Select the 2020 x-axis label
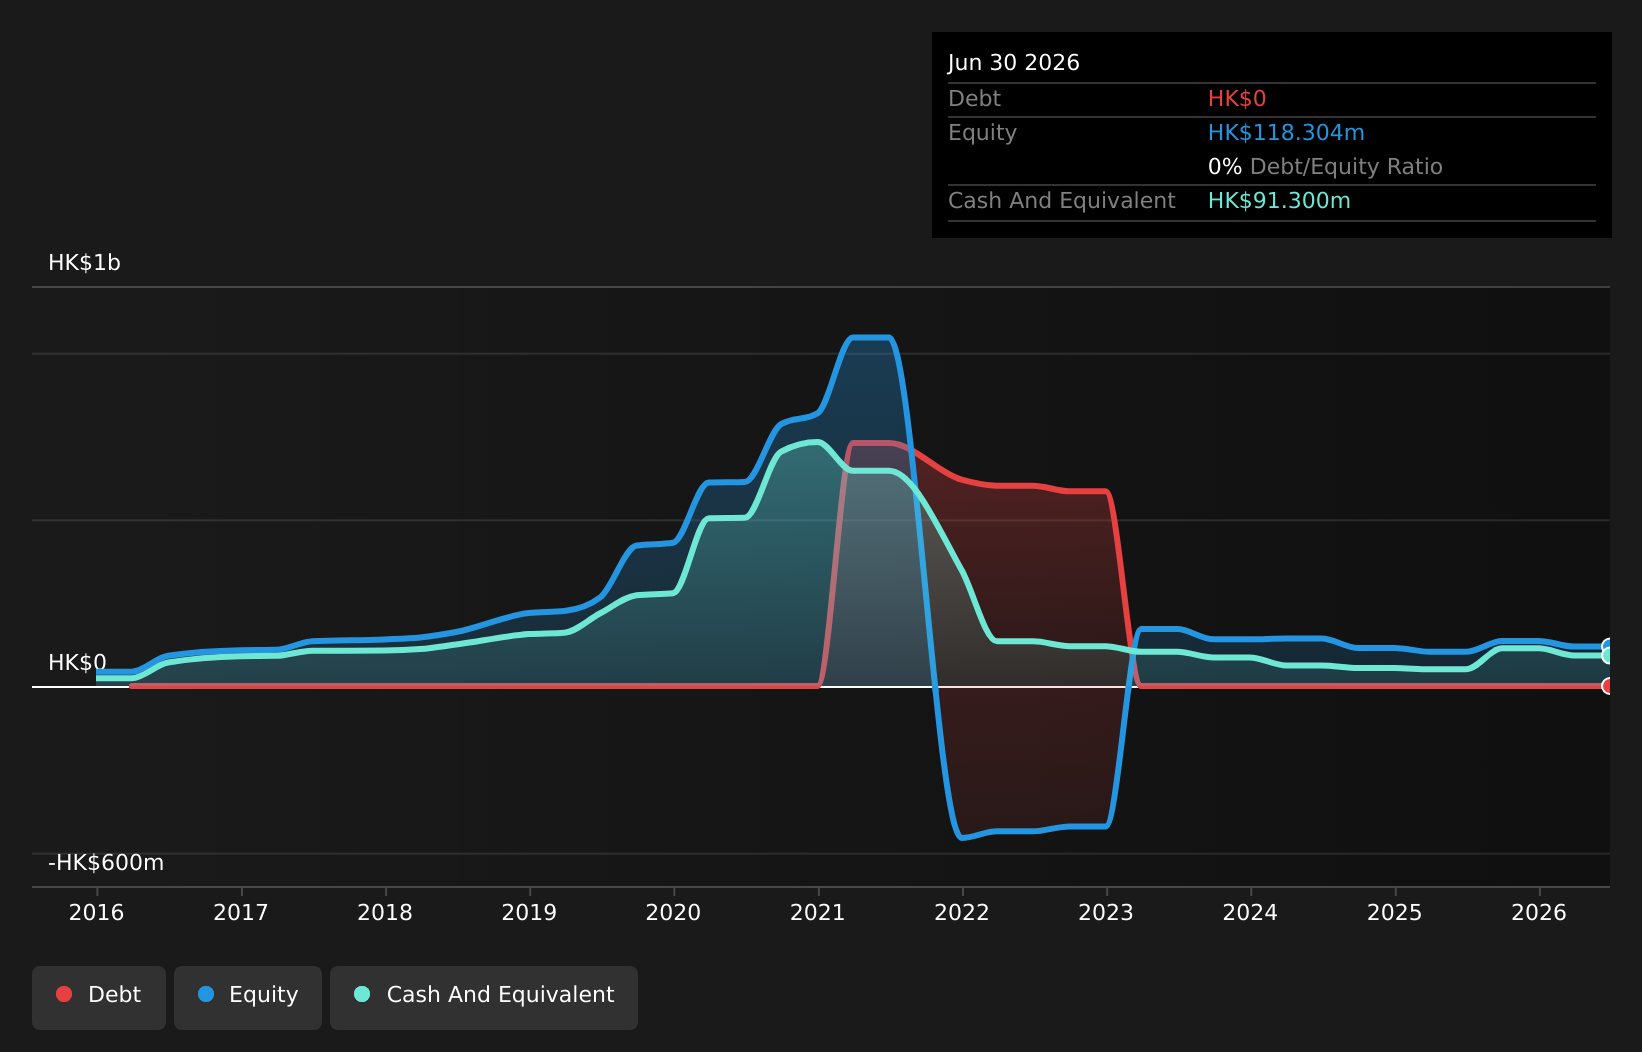This screenshot has height=1052, width=1642. pos(674,912)
